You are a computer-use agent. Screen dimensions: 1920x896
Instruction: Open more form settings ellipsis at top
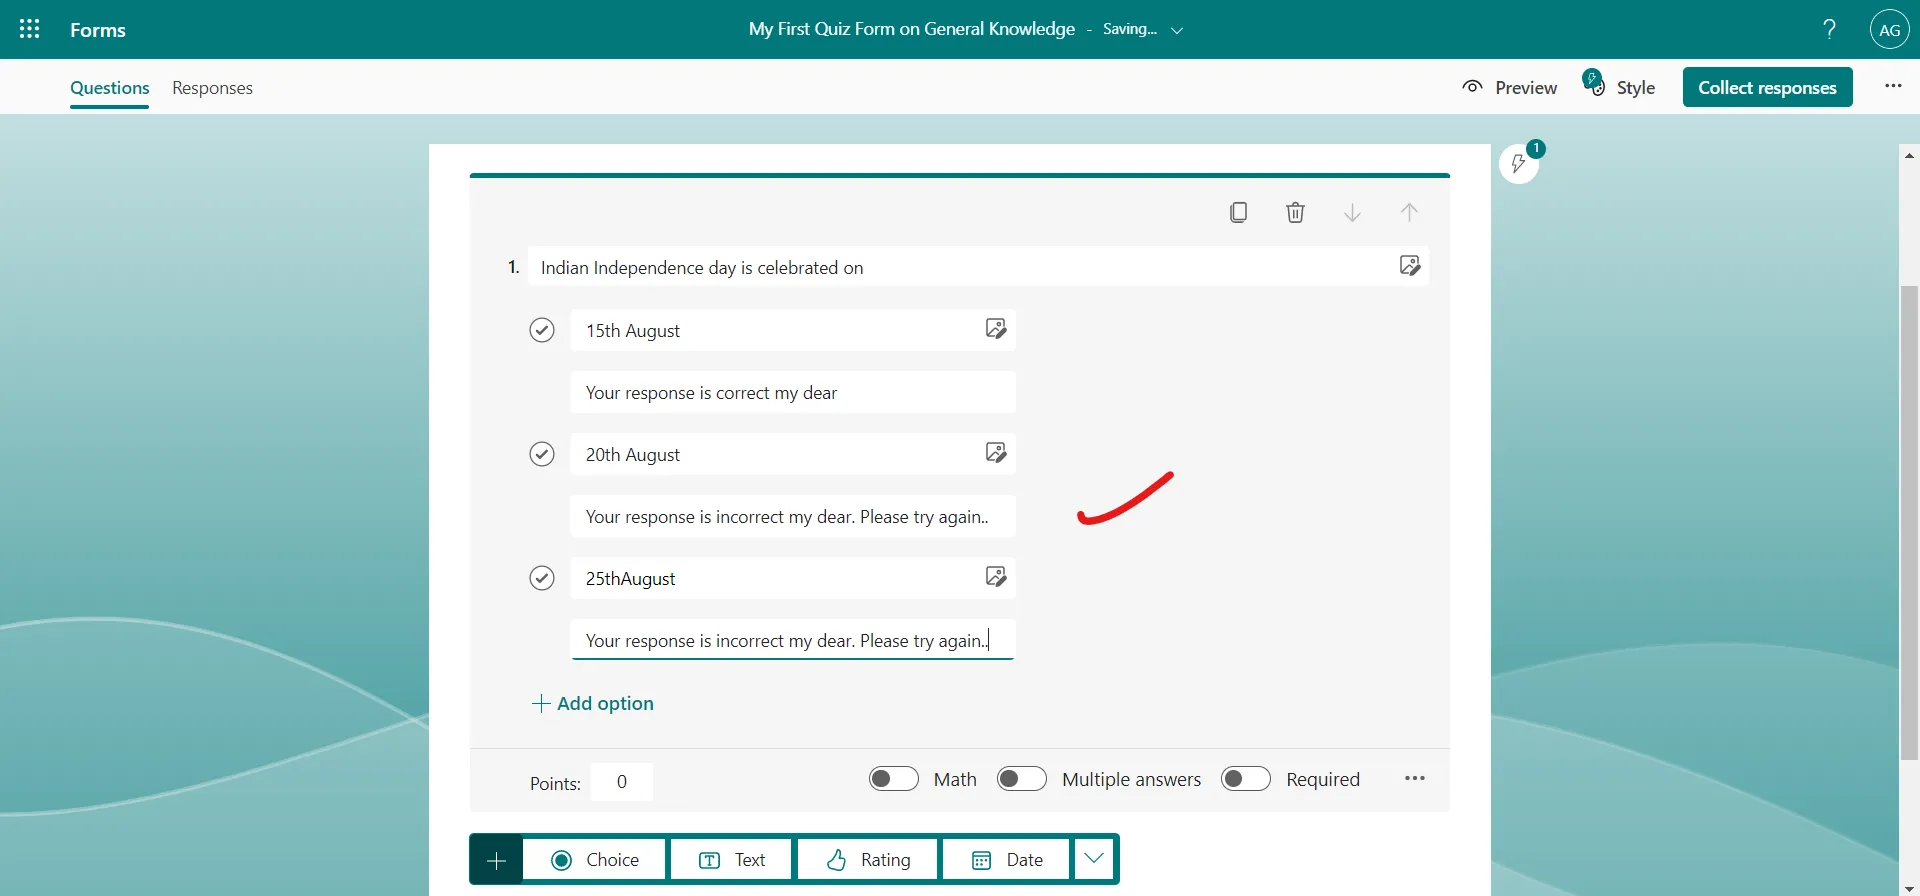(x=1893, y=86)
